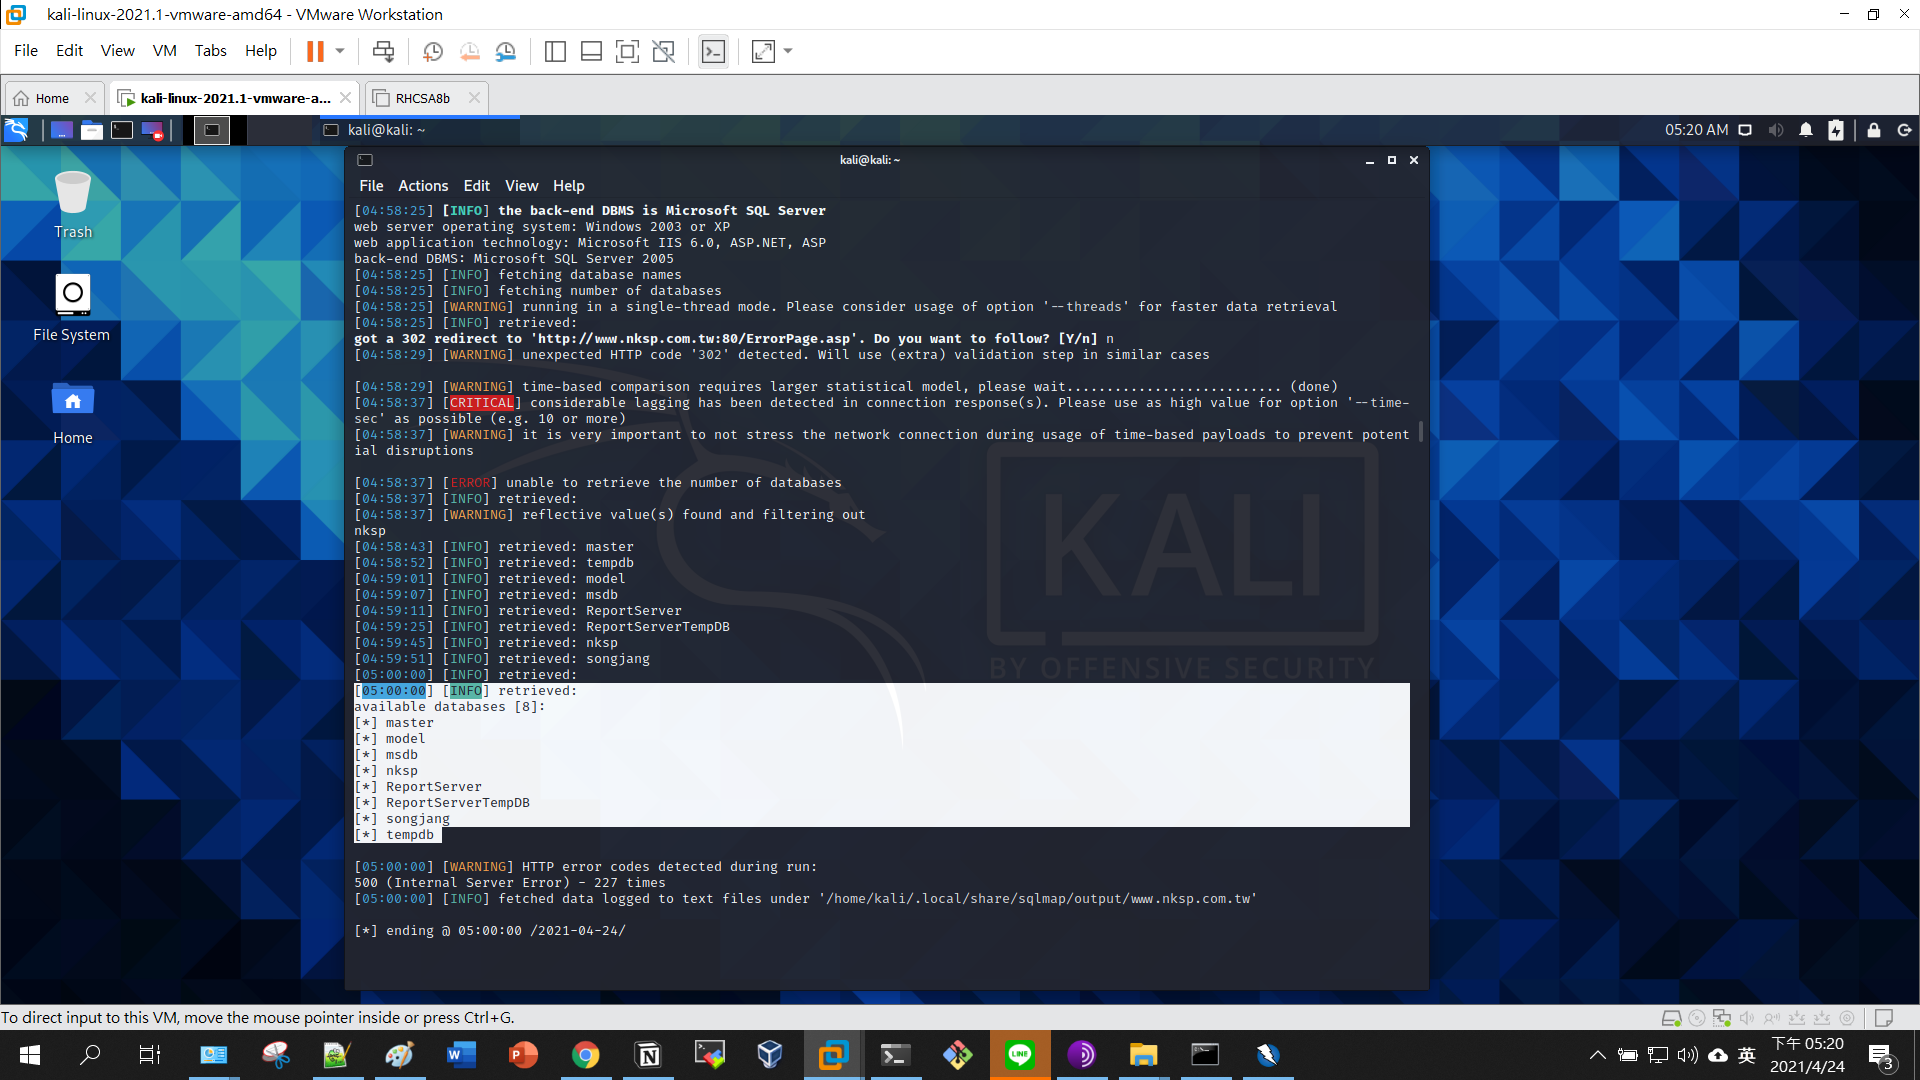The height and width of the screenshot is (1080, 1920).
Task: Lock the Kali screen
Action: coord(1874,130)
